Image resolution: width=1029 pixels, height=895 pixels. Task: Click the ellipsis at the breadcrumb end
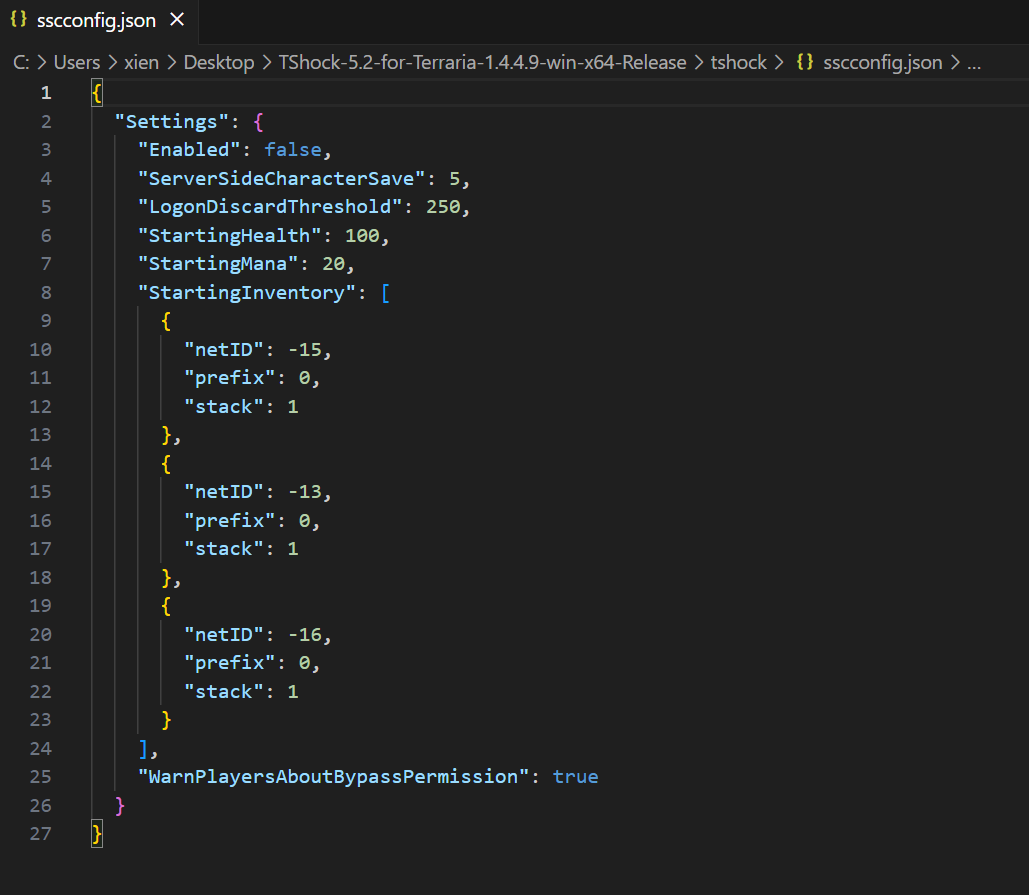pos(973,63)
